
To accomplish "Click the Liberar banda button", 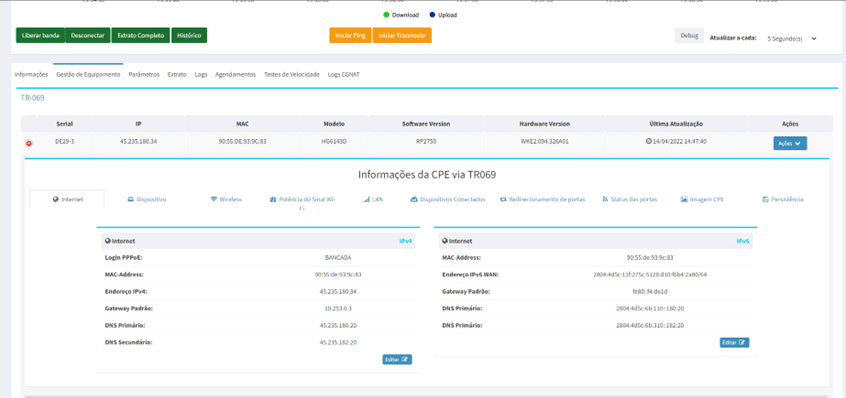I will (x=40, y=35).
